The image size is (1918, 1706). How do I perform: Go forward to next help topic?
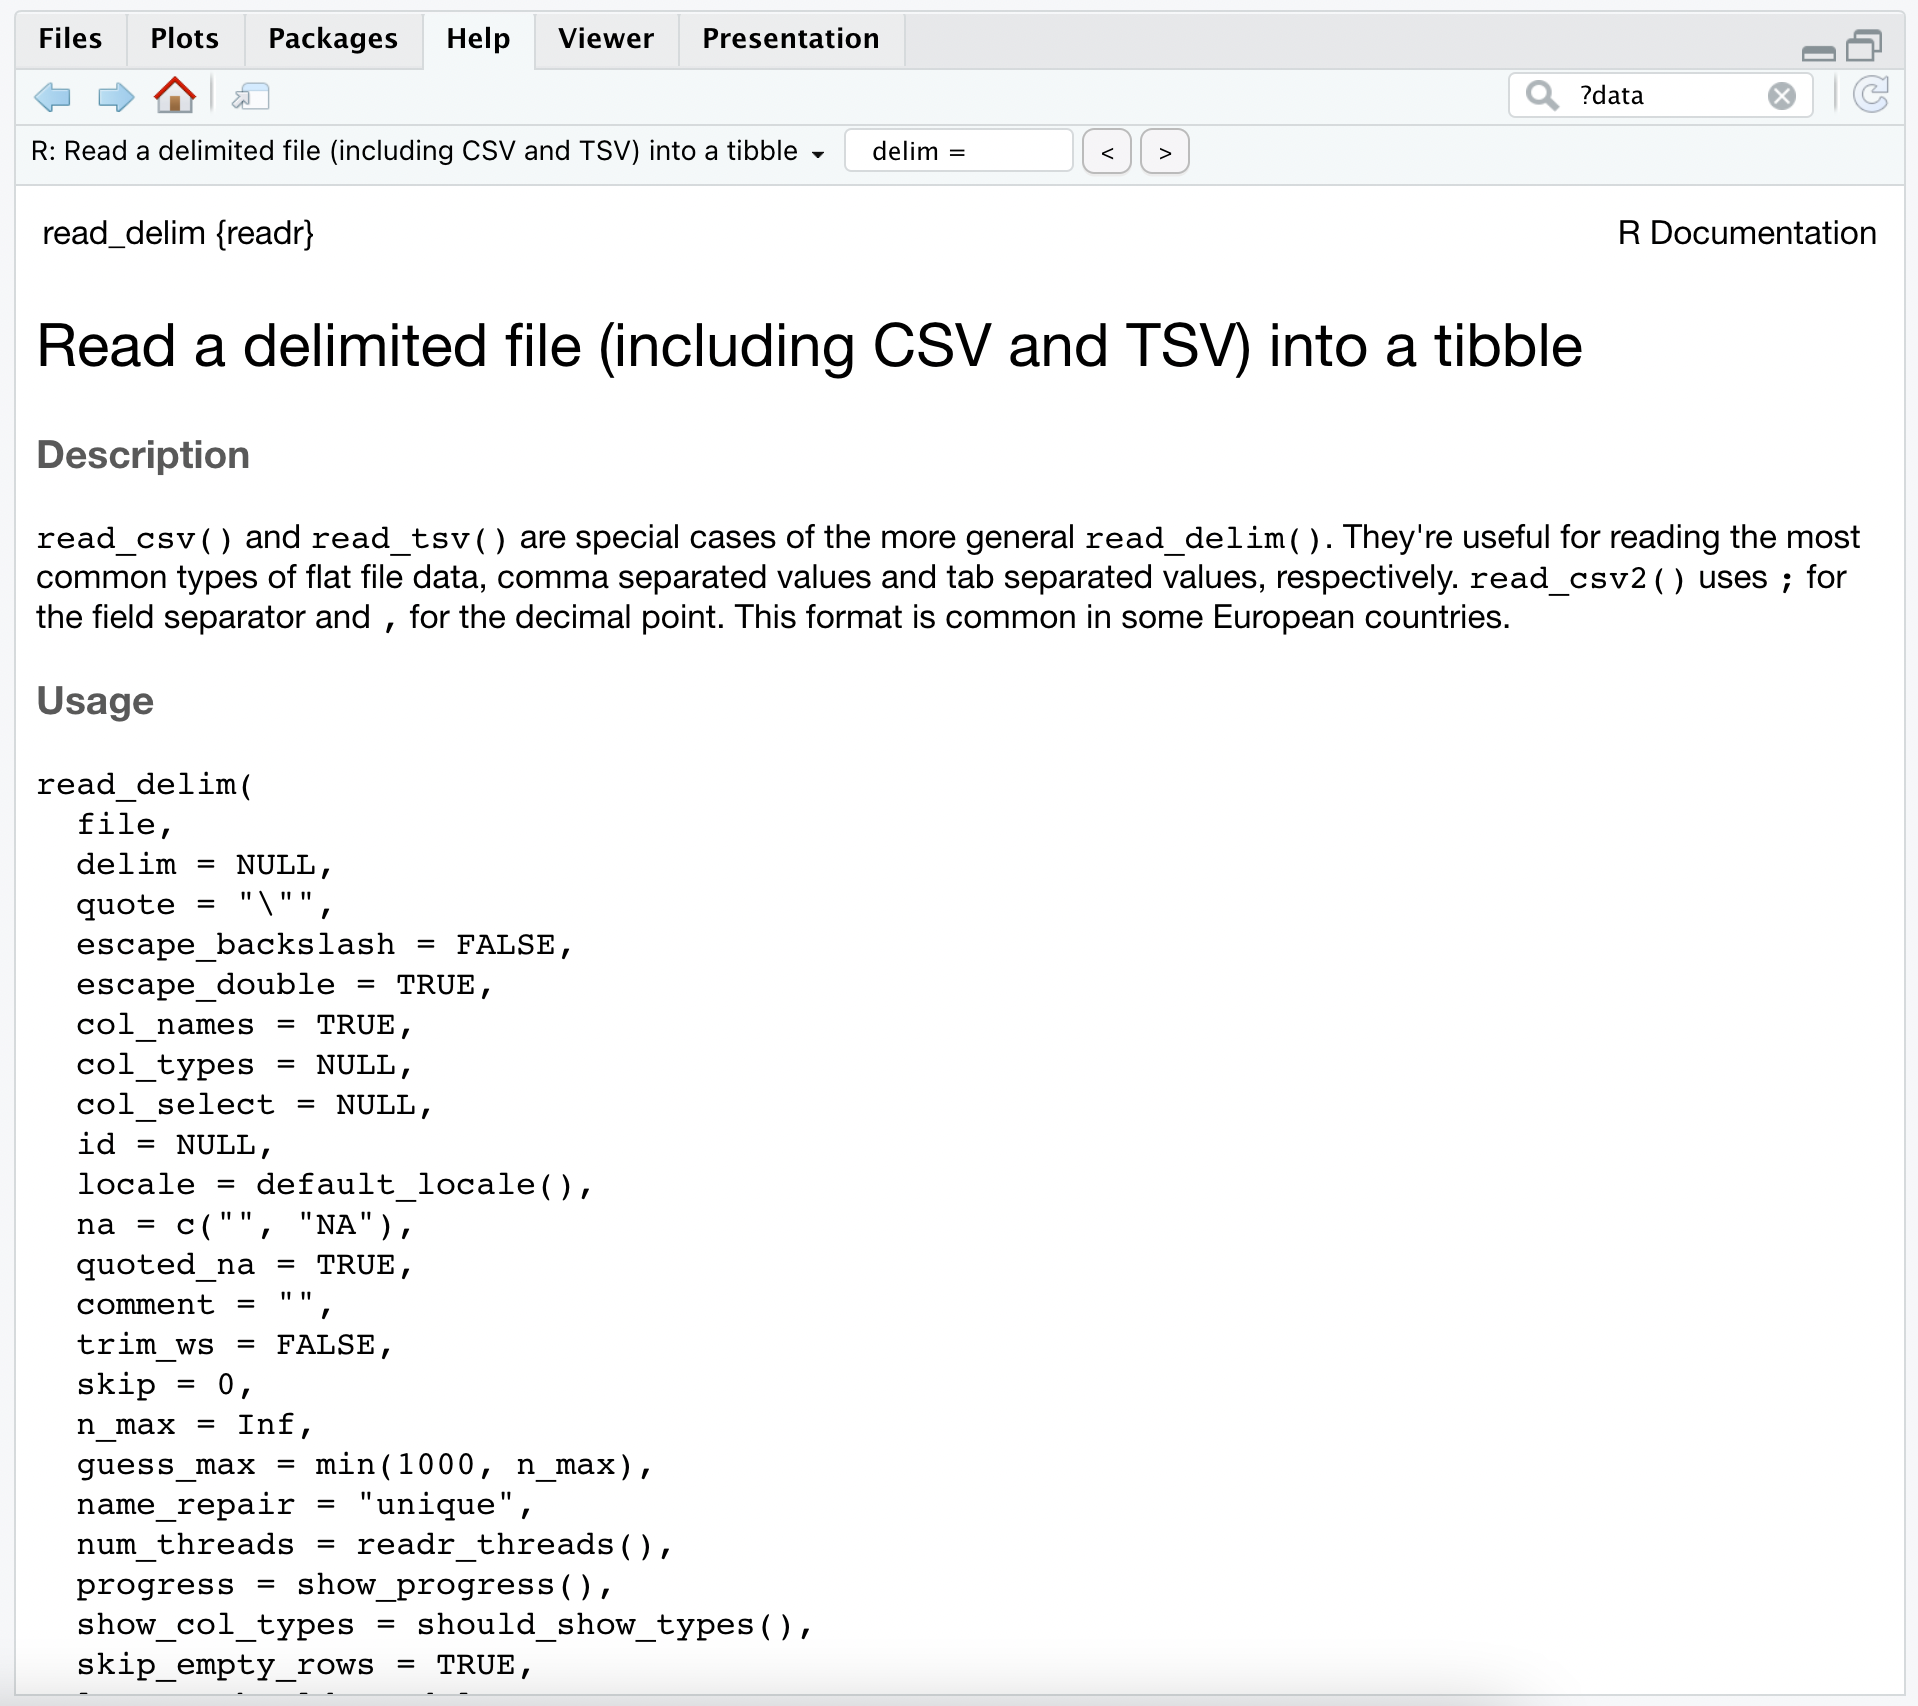point(115,97)
